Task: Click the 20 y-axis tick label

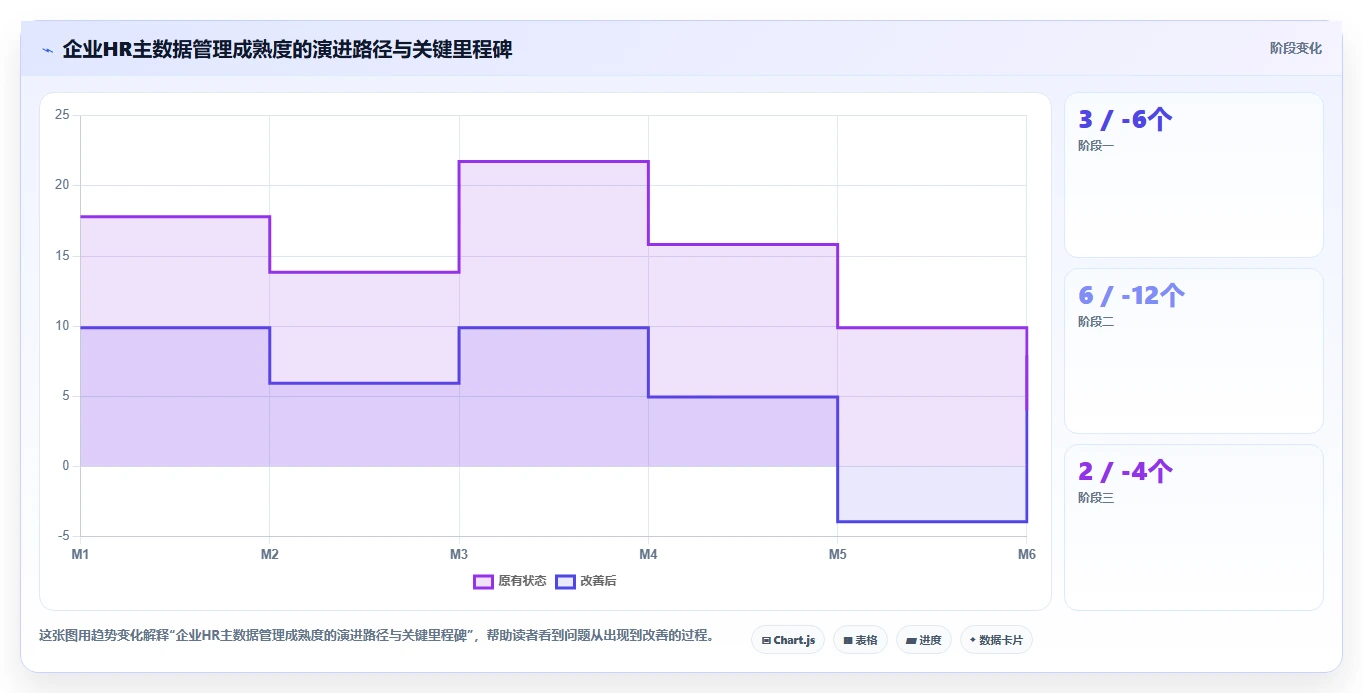Action: 62,185
